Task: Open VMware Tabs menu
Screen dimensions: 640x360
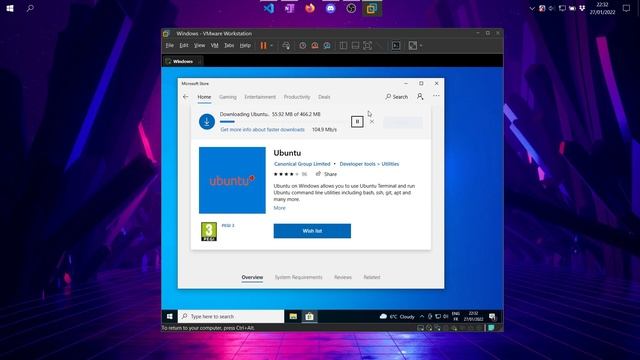Action: pyautogui.click(x=229, y=45)
